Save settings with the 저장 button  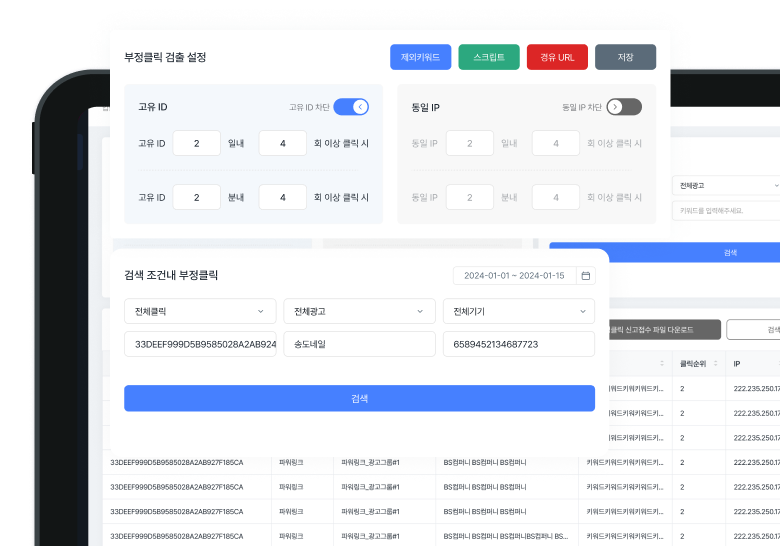click(x=625, y=58)
